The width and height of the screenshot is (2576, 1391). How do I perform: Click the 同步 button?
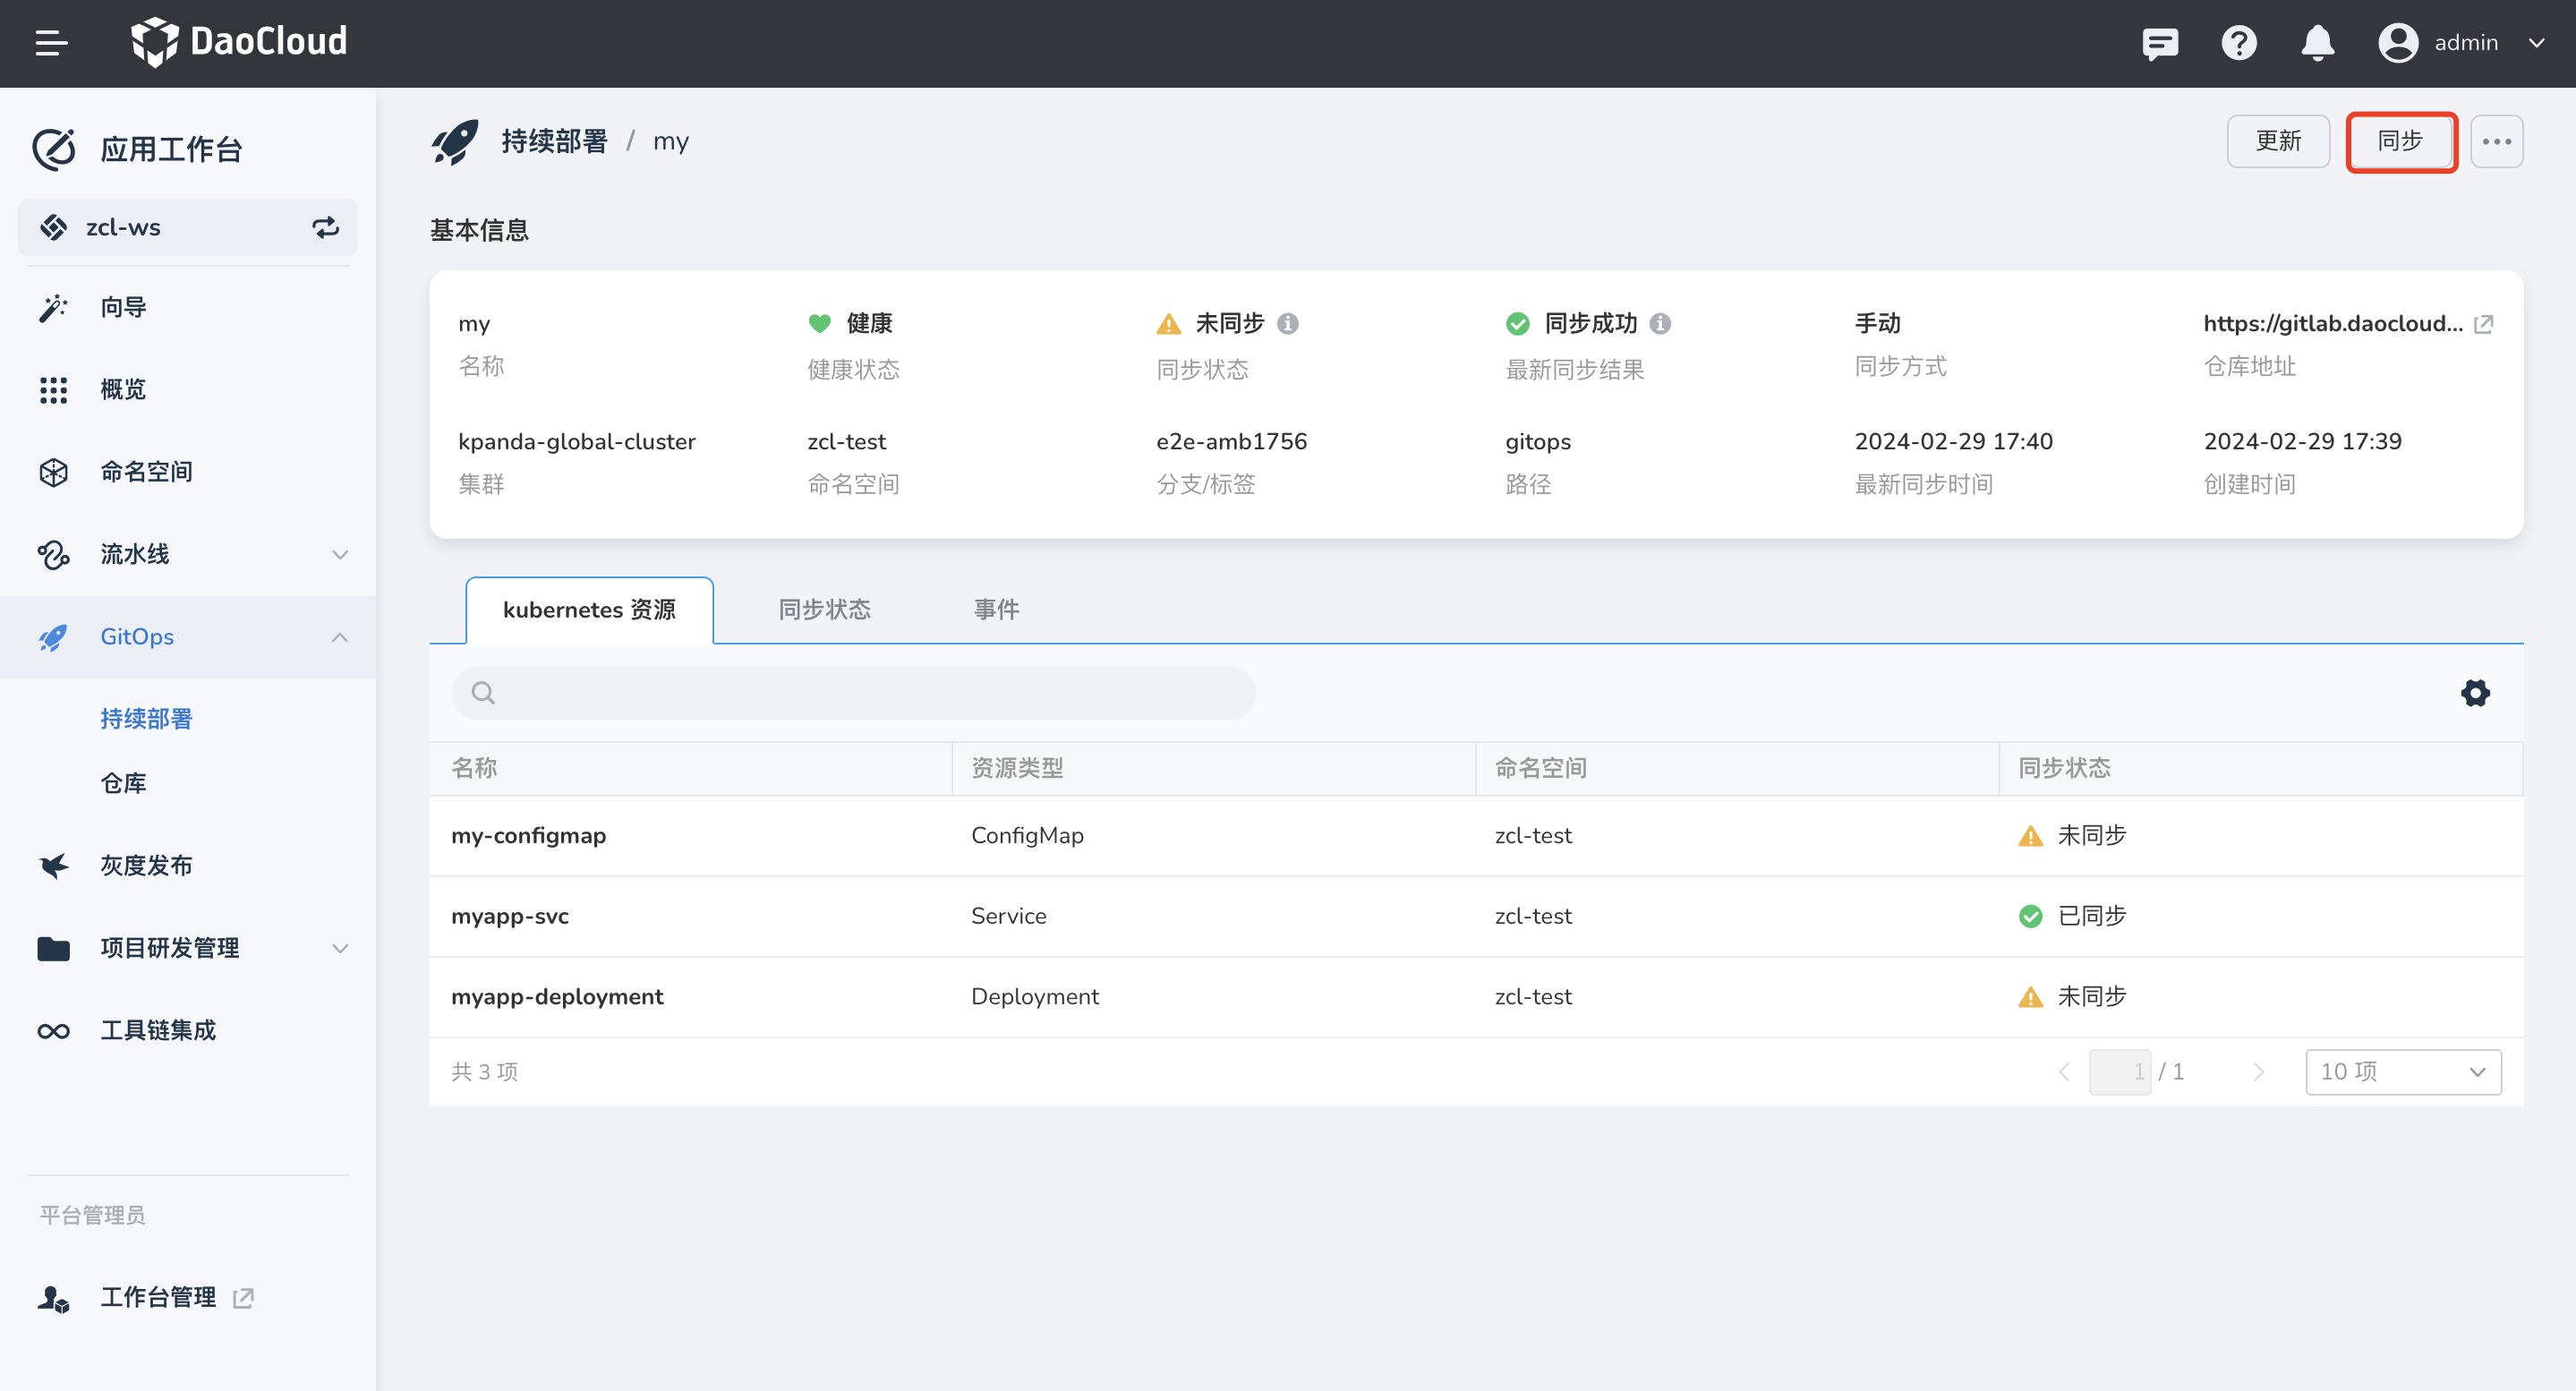(2400, 142)
